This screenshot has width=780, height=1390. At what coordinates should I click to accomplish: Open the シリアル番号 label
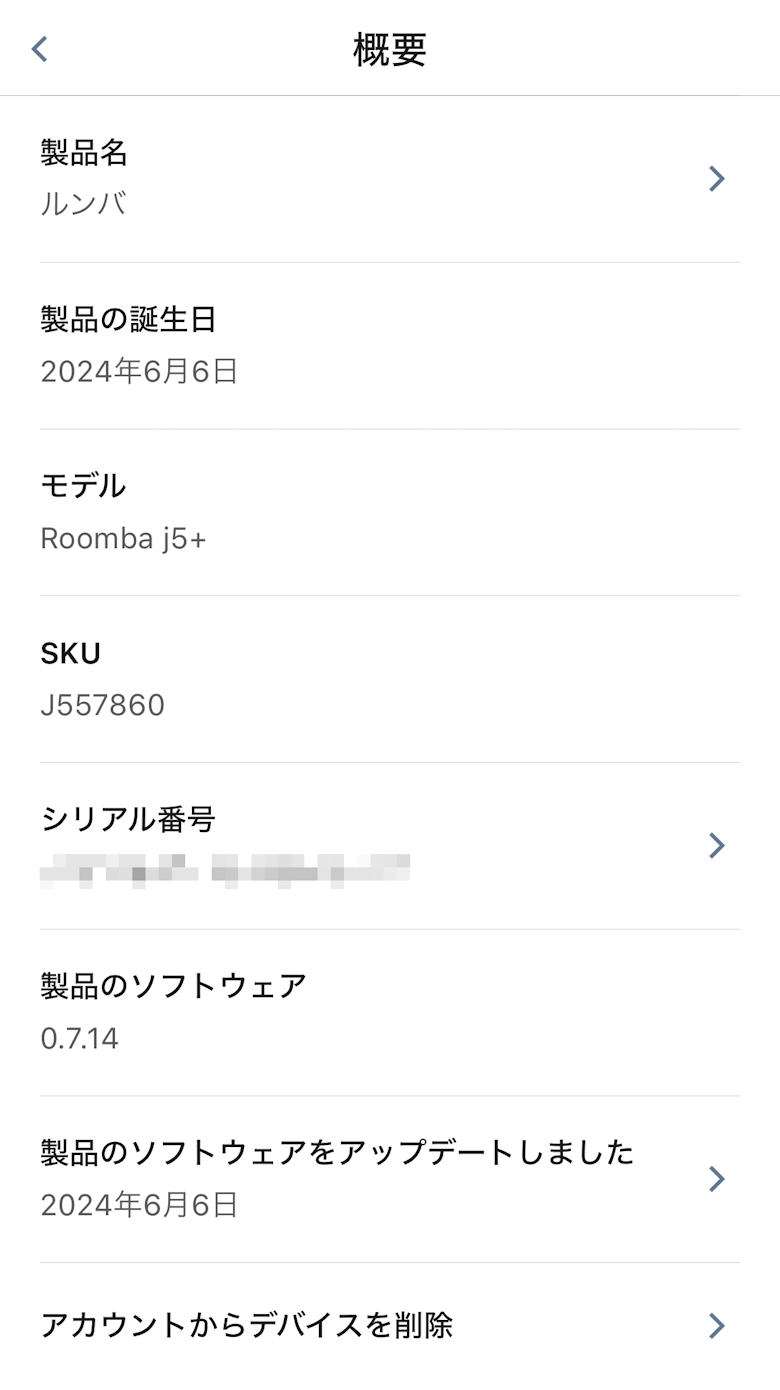(x=128, y=820)
